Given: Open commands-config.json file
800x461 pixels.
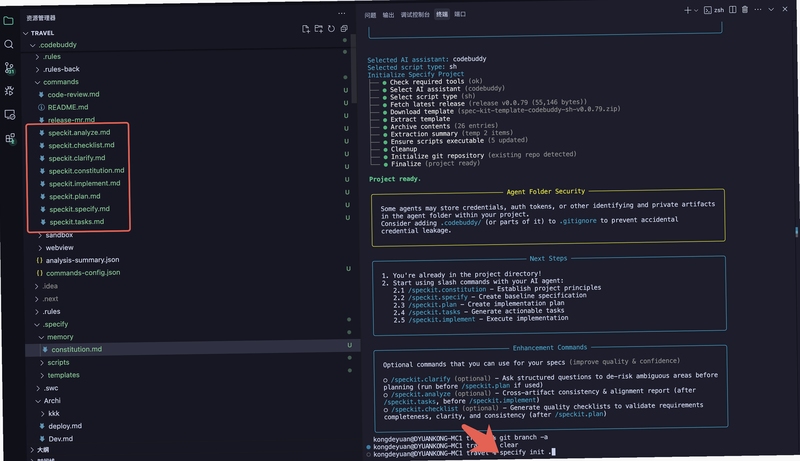Looking at the screenshot, I should [x=83, y=273].
